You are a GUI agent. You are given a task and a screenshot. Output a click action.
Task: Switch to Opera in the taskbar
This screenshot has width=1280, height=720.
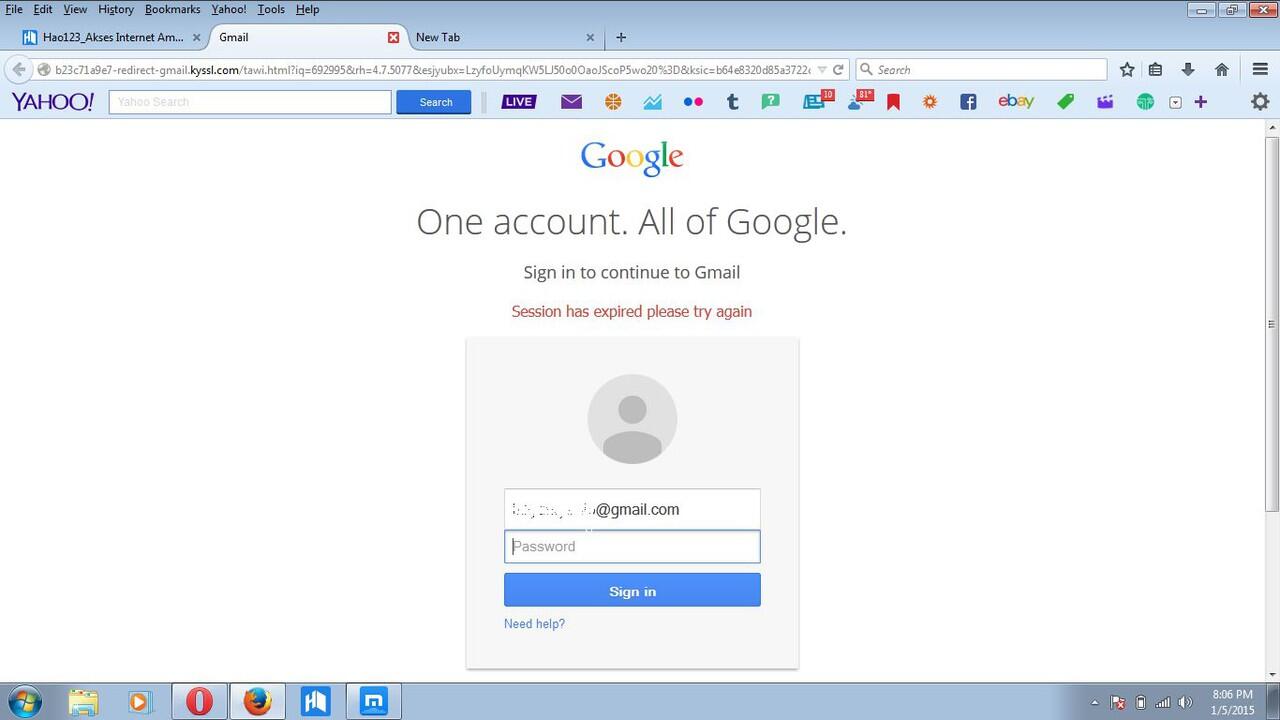[199, 701]
